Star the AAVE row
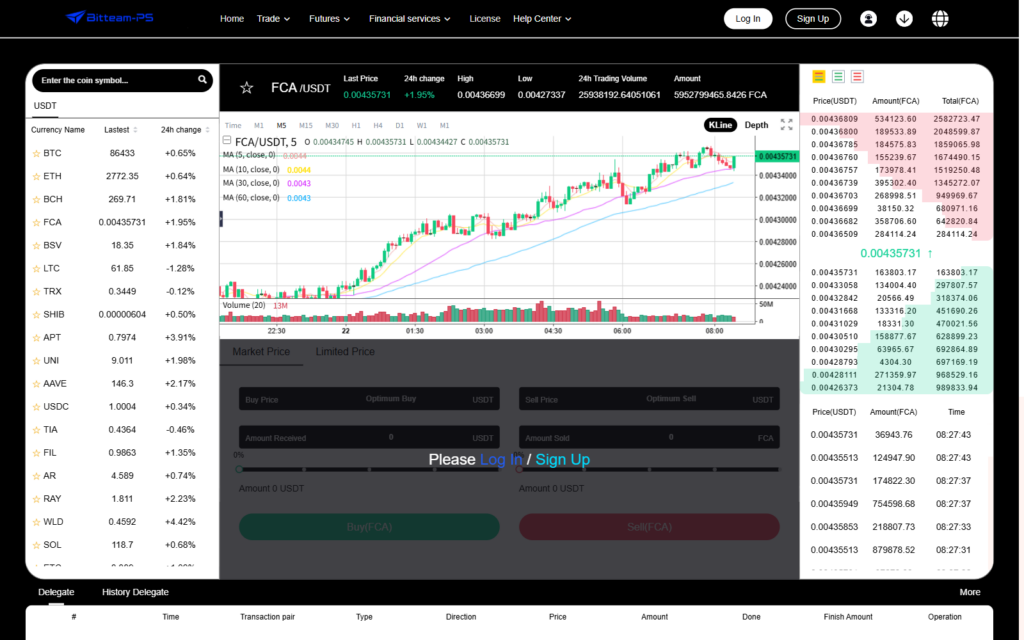 (36, 384)
